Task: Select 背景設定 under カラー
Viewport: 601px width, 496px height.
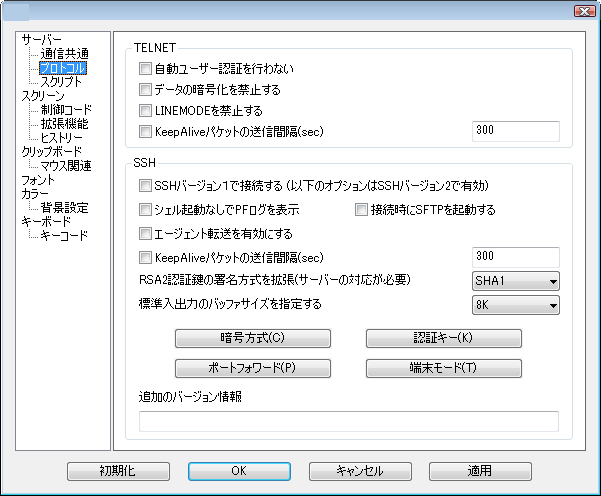Action: (x=64, y=207)
